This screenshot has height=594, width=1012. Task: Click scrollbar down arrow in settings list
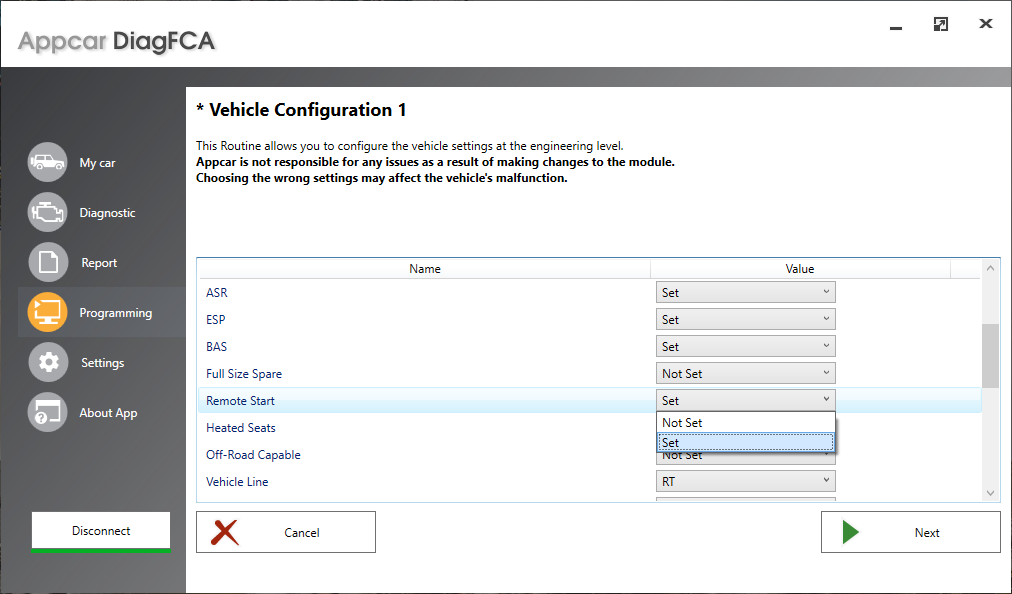[x=990, y=493]
